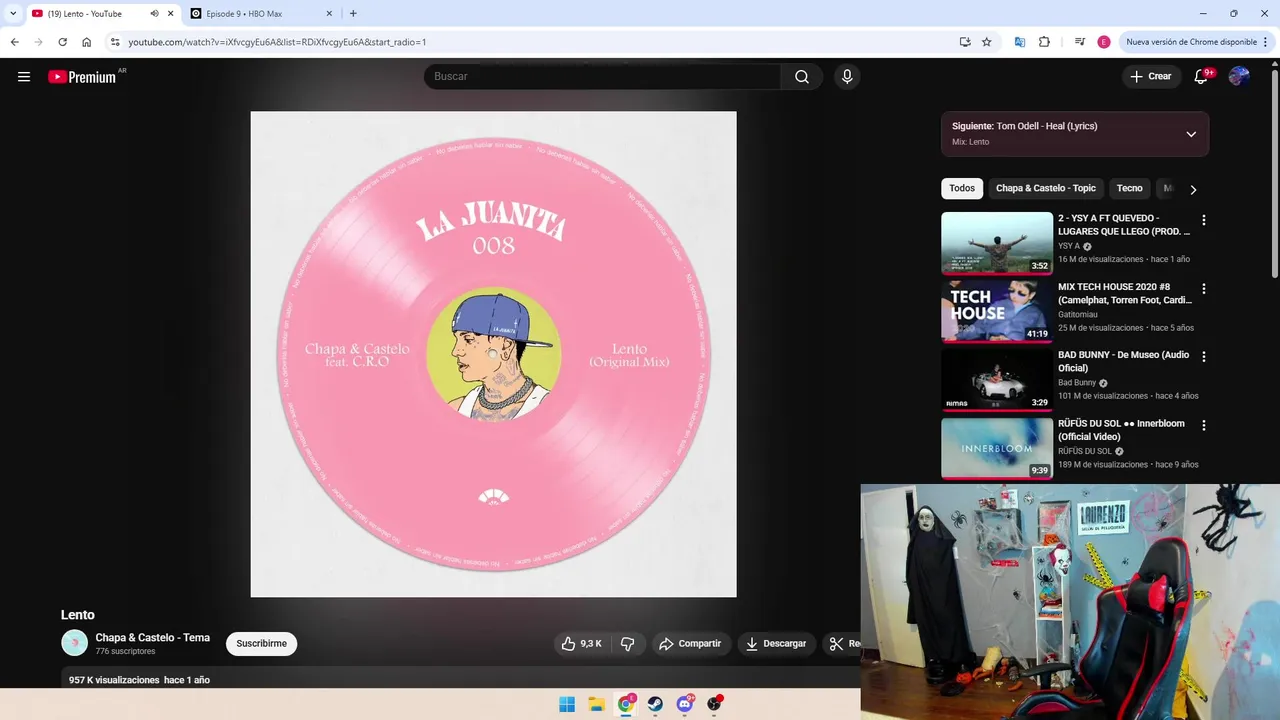
Task: Open the browser home page
Action: pos(87,42)
